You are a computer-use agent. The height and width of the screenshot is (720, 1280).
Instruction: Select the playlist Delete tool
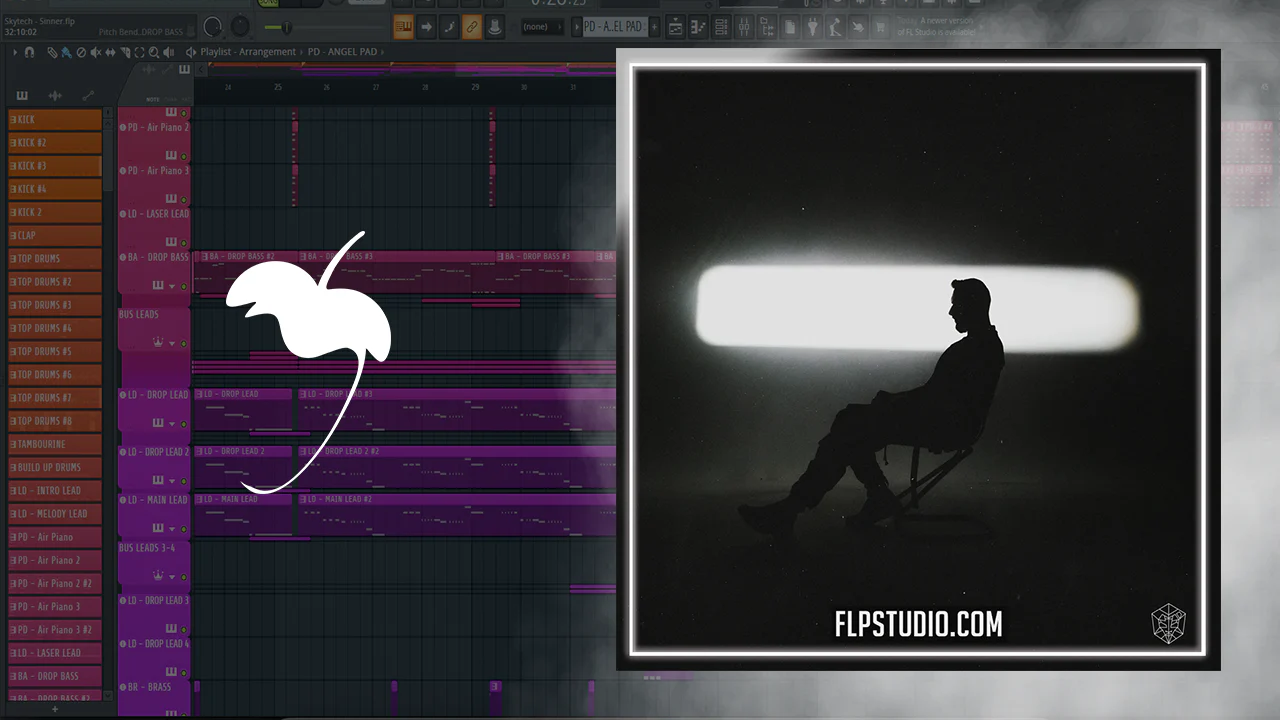[81, 52]
